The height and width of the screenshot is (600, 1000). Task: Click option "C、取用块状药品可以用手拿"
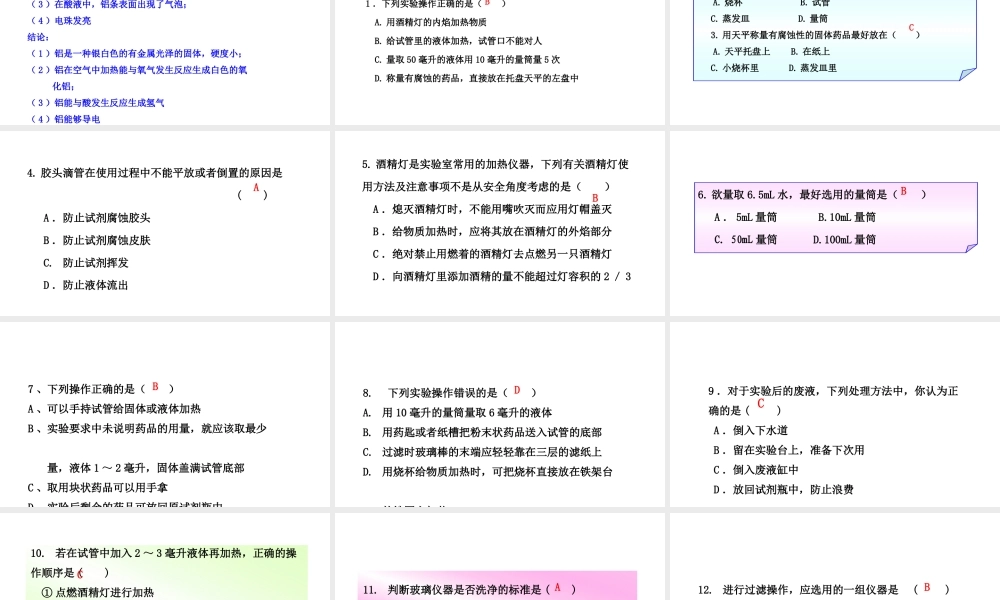point(98,488)
